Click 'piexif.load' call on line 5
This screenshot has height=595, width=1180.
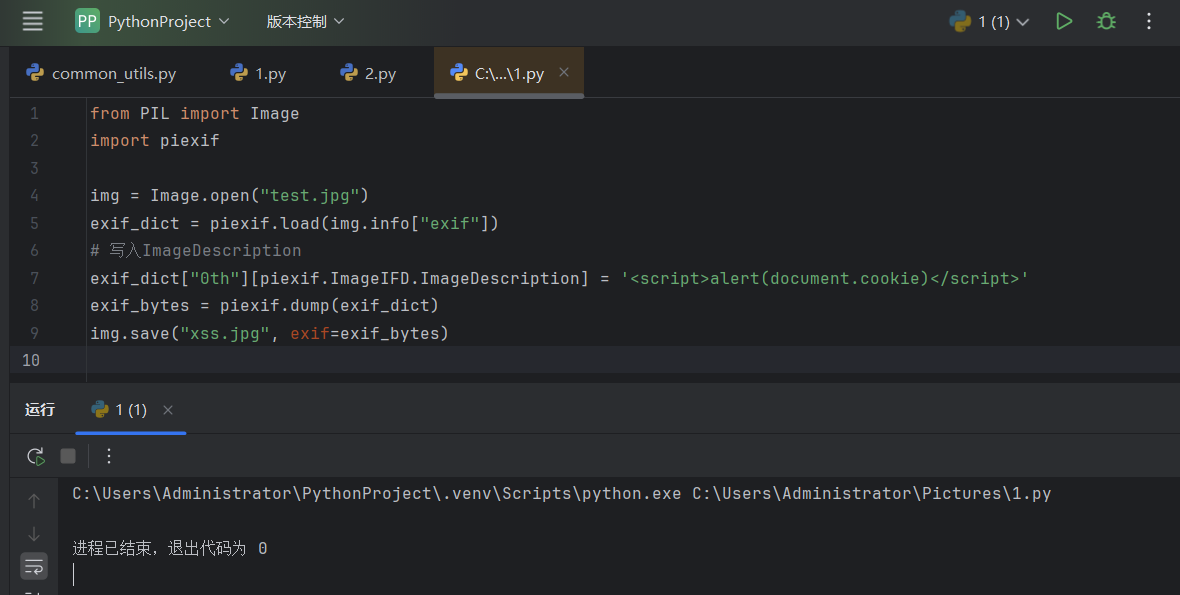point(265,223)
